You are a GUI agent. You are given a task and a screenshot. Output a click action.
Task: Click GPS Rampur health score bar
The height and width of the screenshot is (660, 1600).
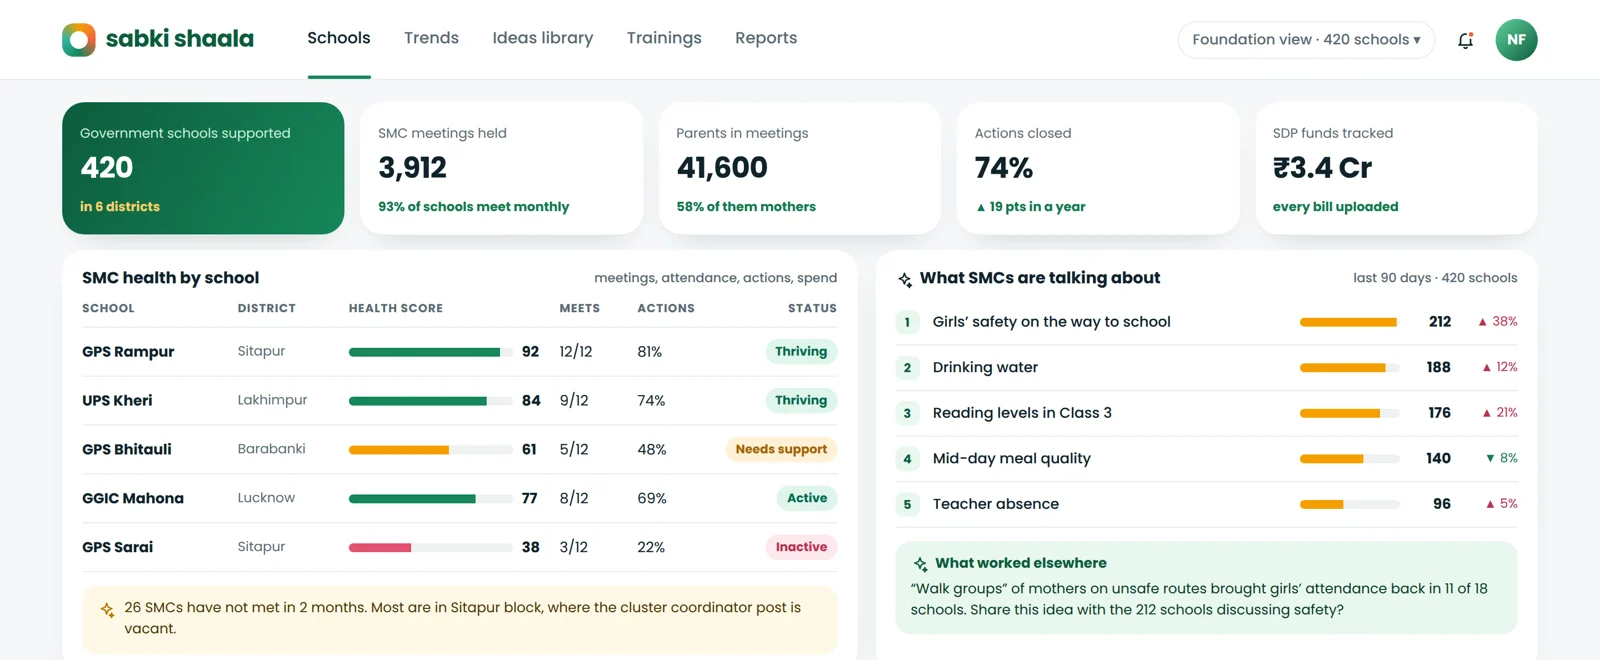point(430,352)
